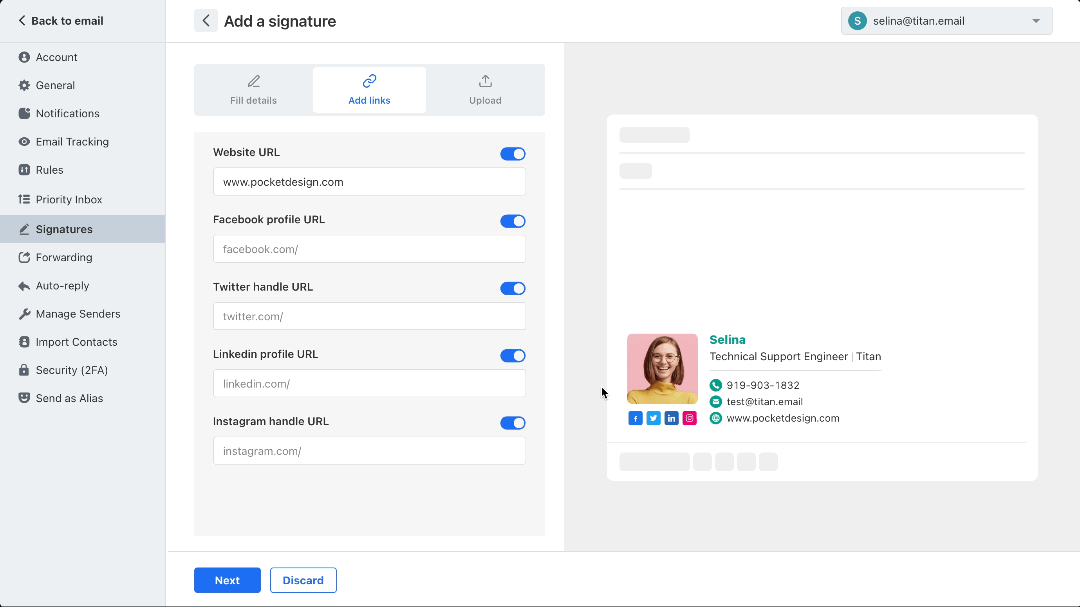Click the Next button
Viewport: 1080px width, 608px height.
tap(227, 580)
